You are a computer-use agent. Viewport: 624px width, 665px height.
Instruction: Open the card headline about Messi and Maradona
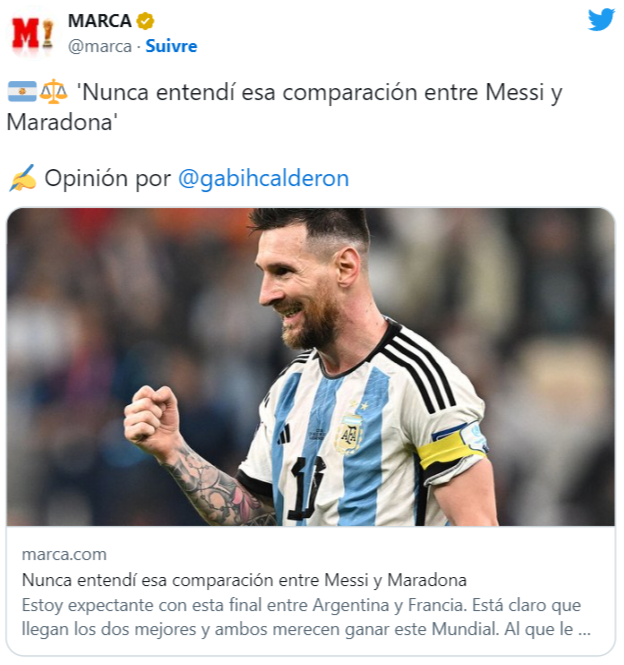pyautogui.click(x=244, y=580)
